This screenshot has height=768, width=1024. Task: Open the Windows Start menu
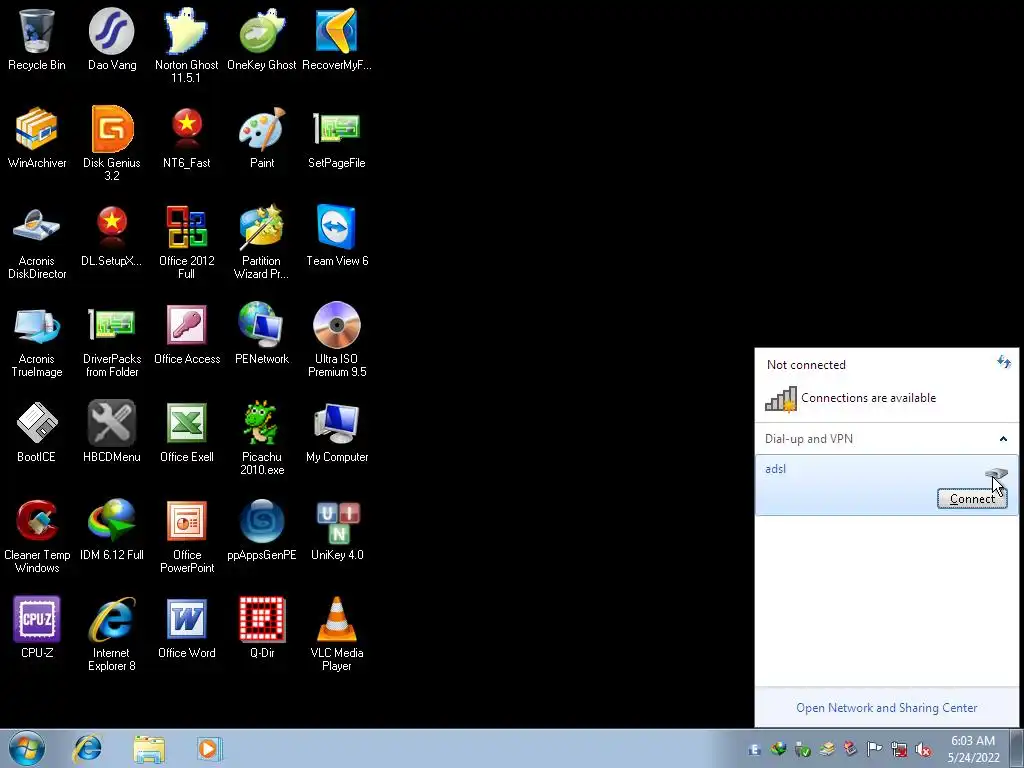[27, 749]
